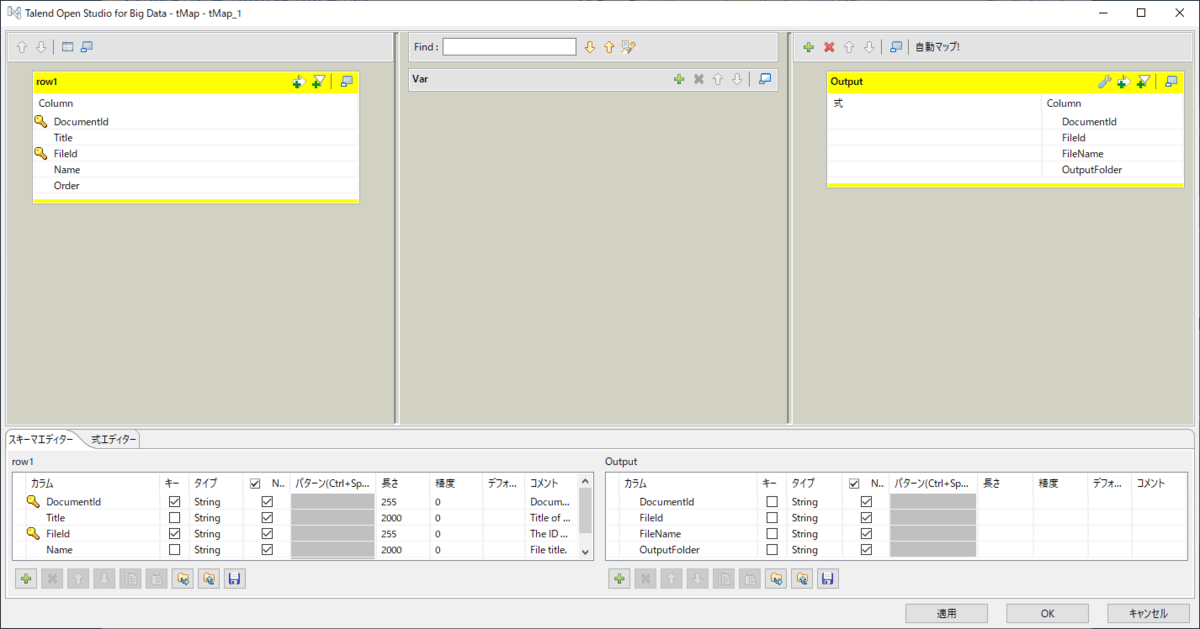The width and height of the screenshot is (1200, 629).
Task: Enable the expression filter icon in Output header
Action: click(1143, 82)
